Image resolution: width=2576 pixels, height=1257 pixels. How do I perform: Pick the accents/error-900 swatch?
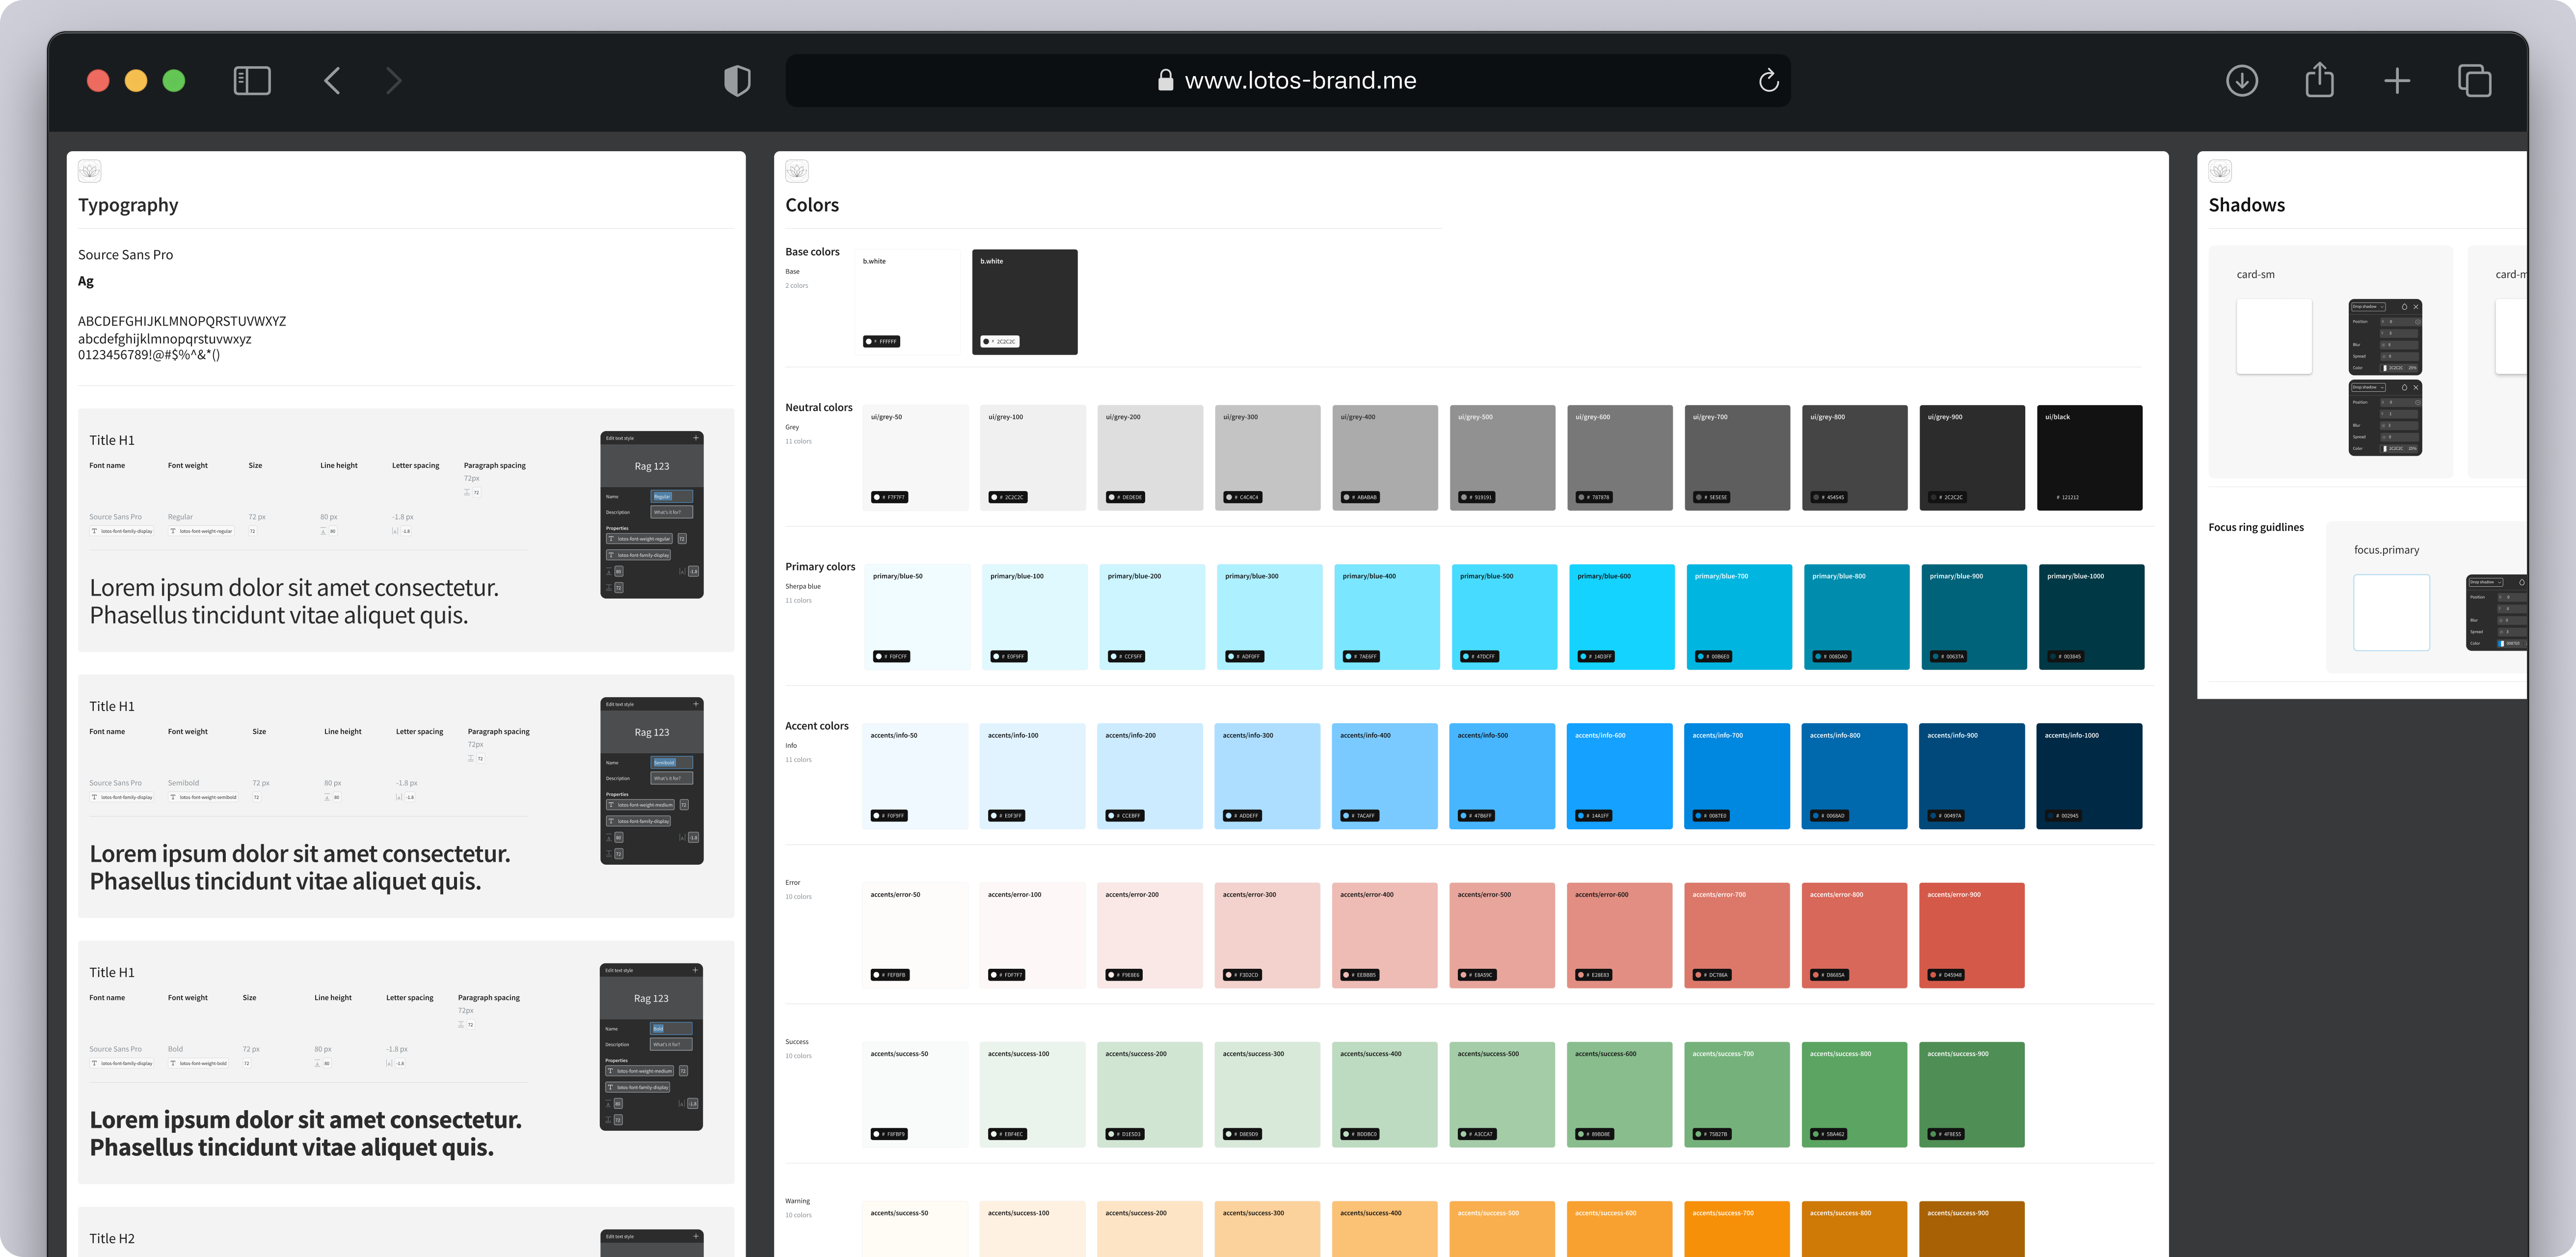[1972, 935]
